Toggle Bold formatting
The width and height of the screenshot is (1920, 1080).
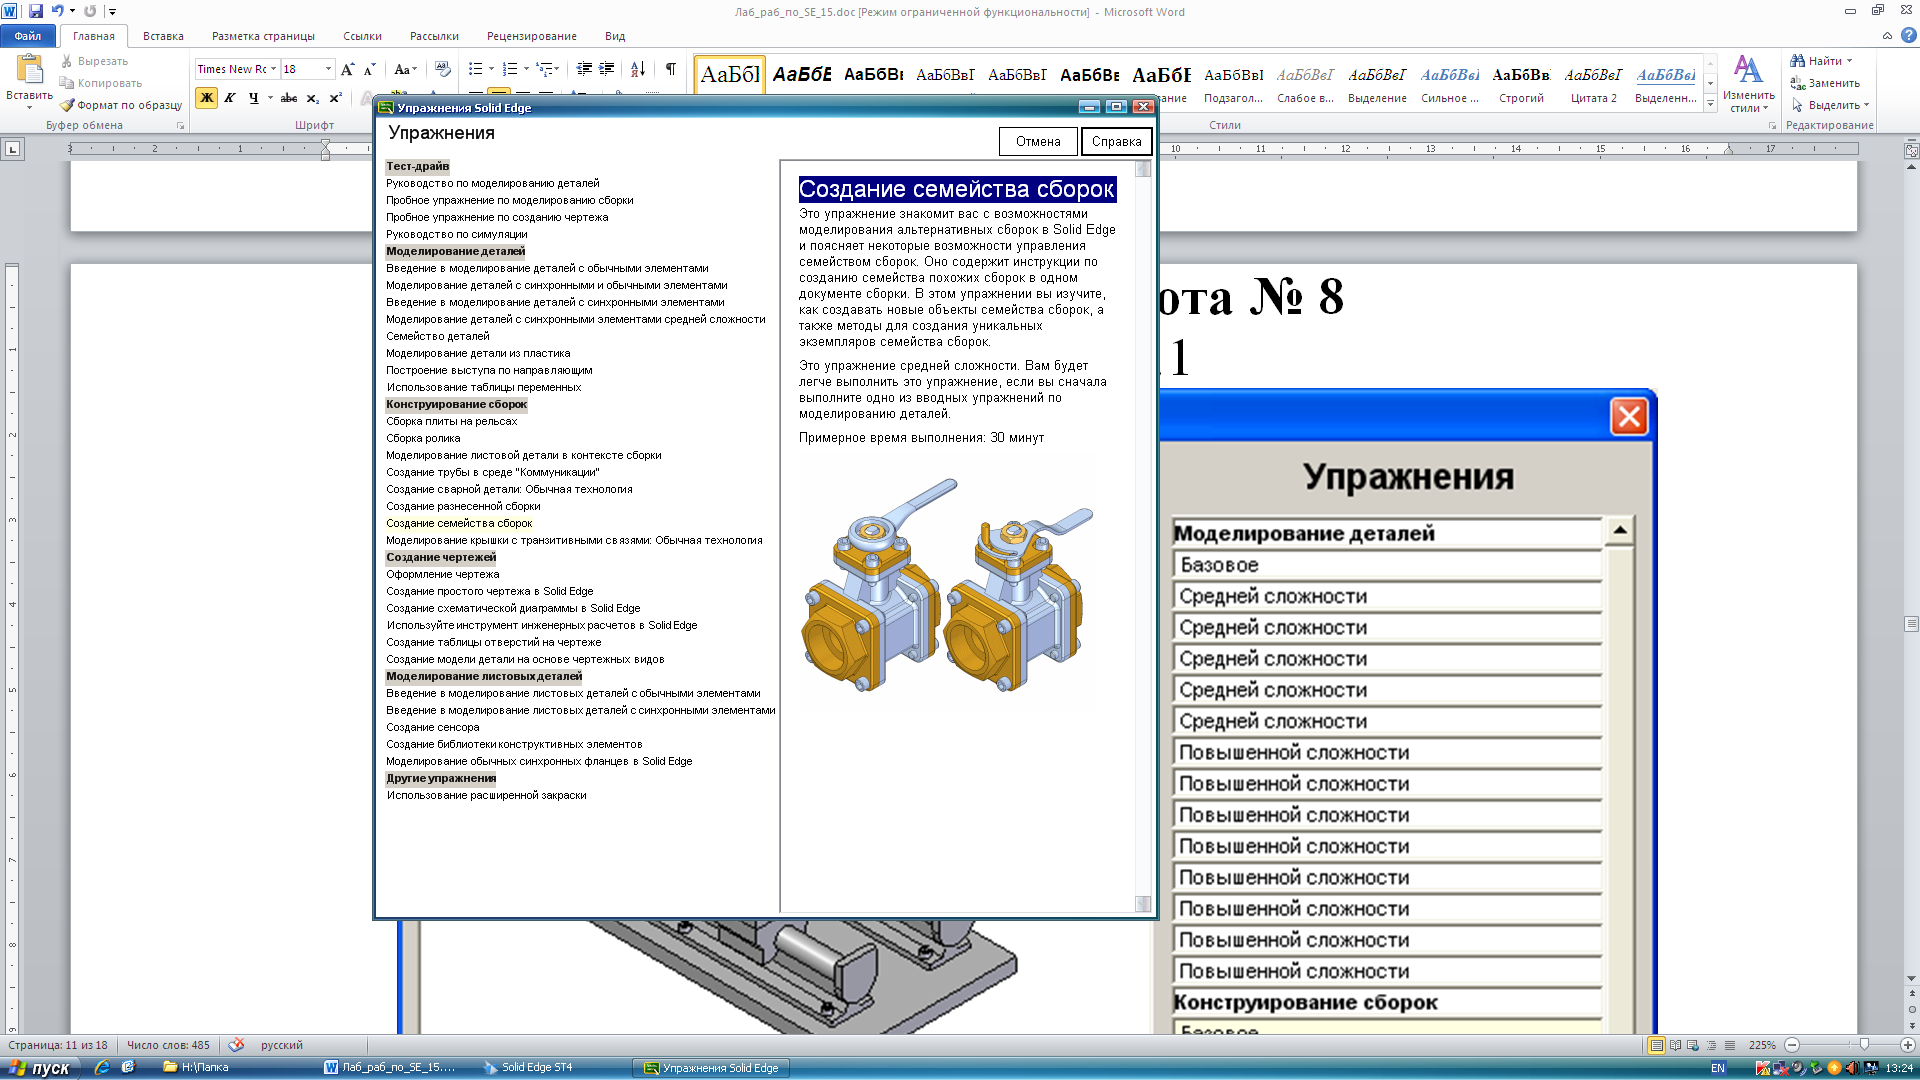pyautogui.click(x=207, y=98)
